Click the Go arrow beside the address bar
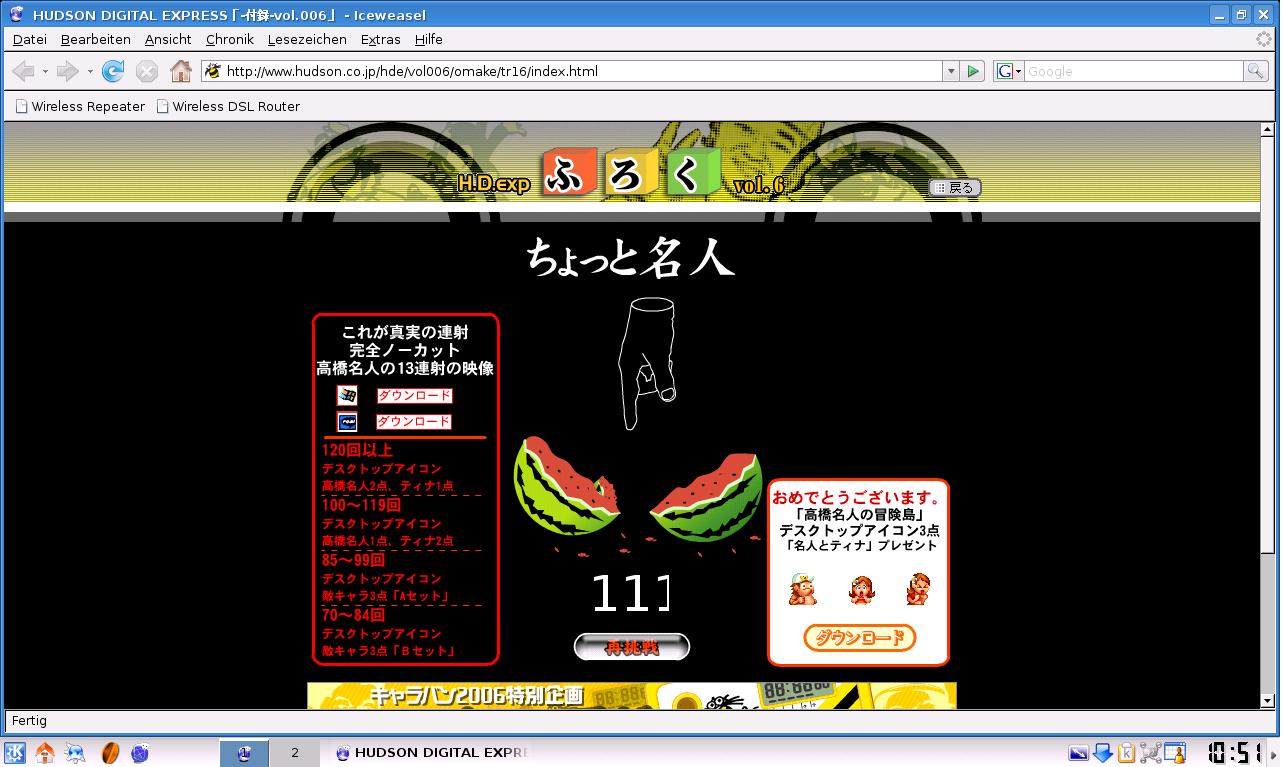The height and width of the screenshot is (767, 1284). [x=972, y=71]
